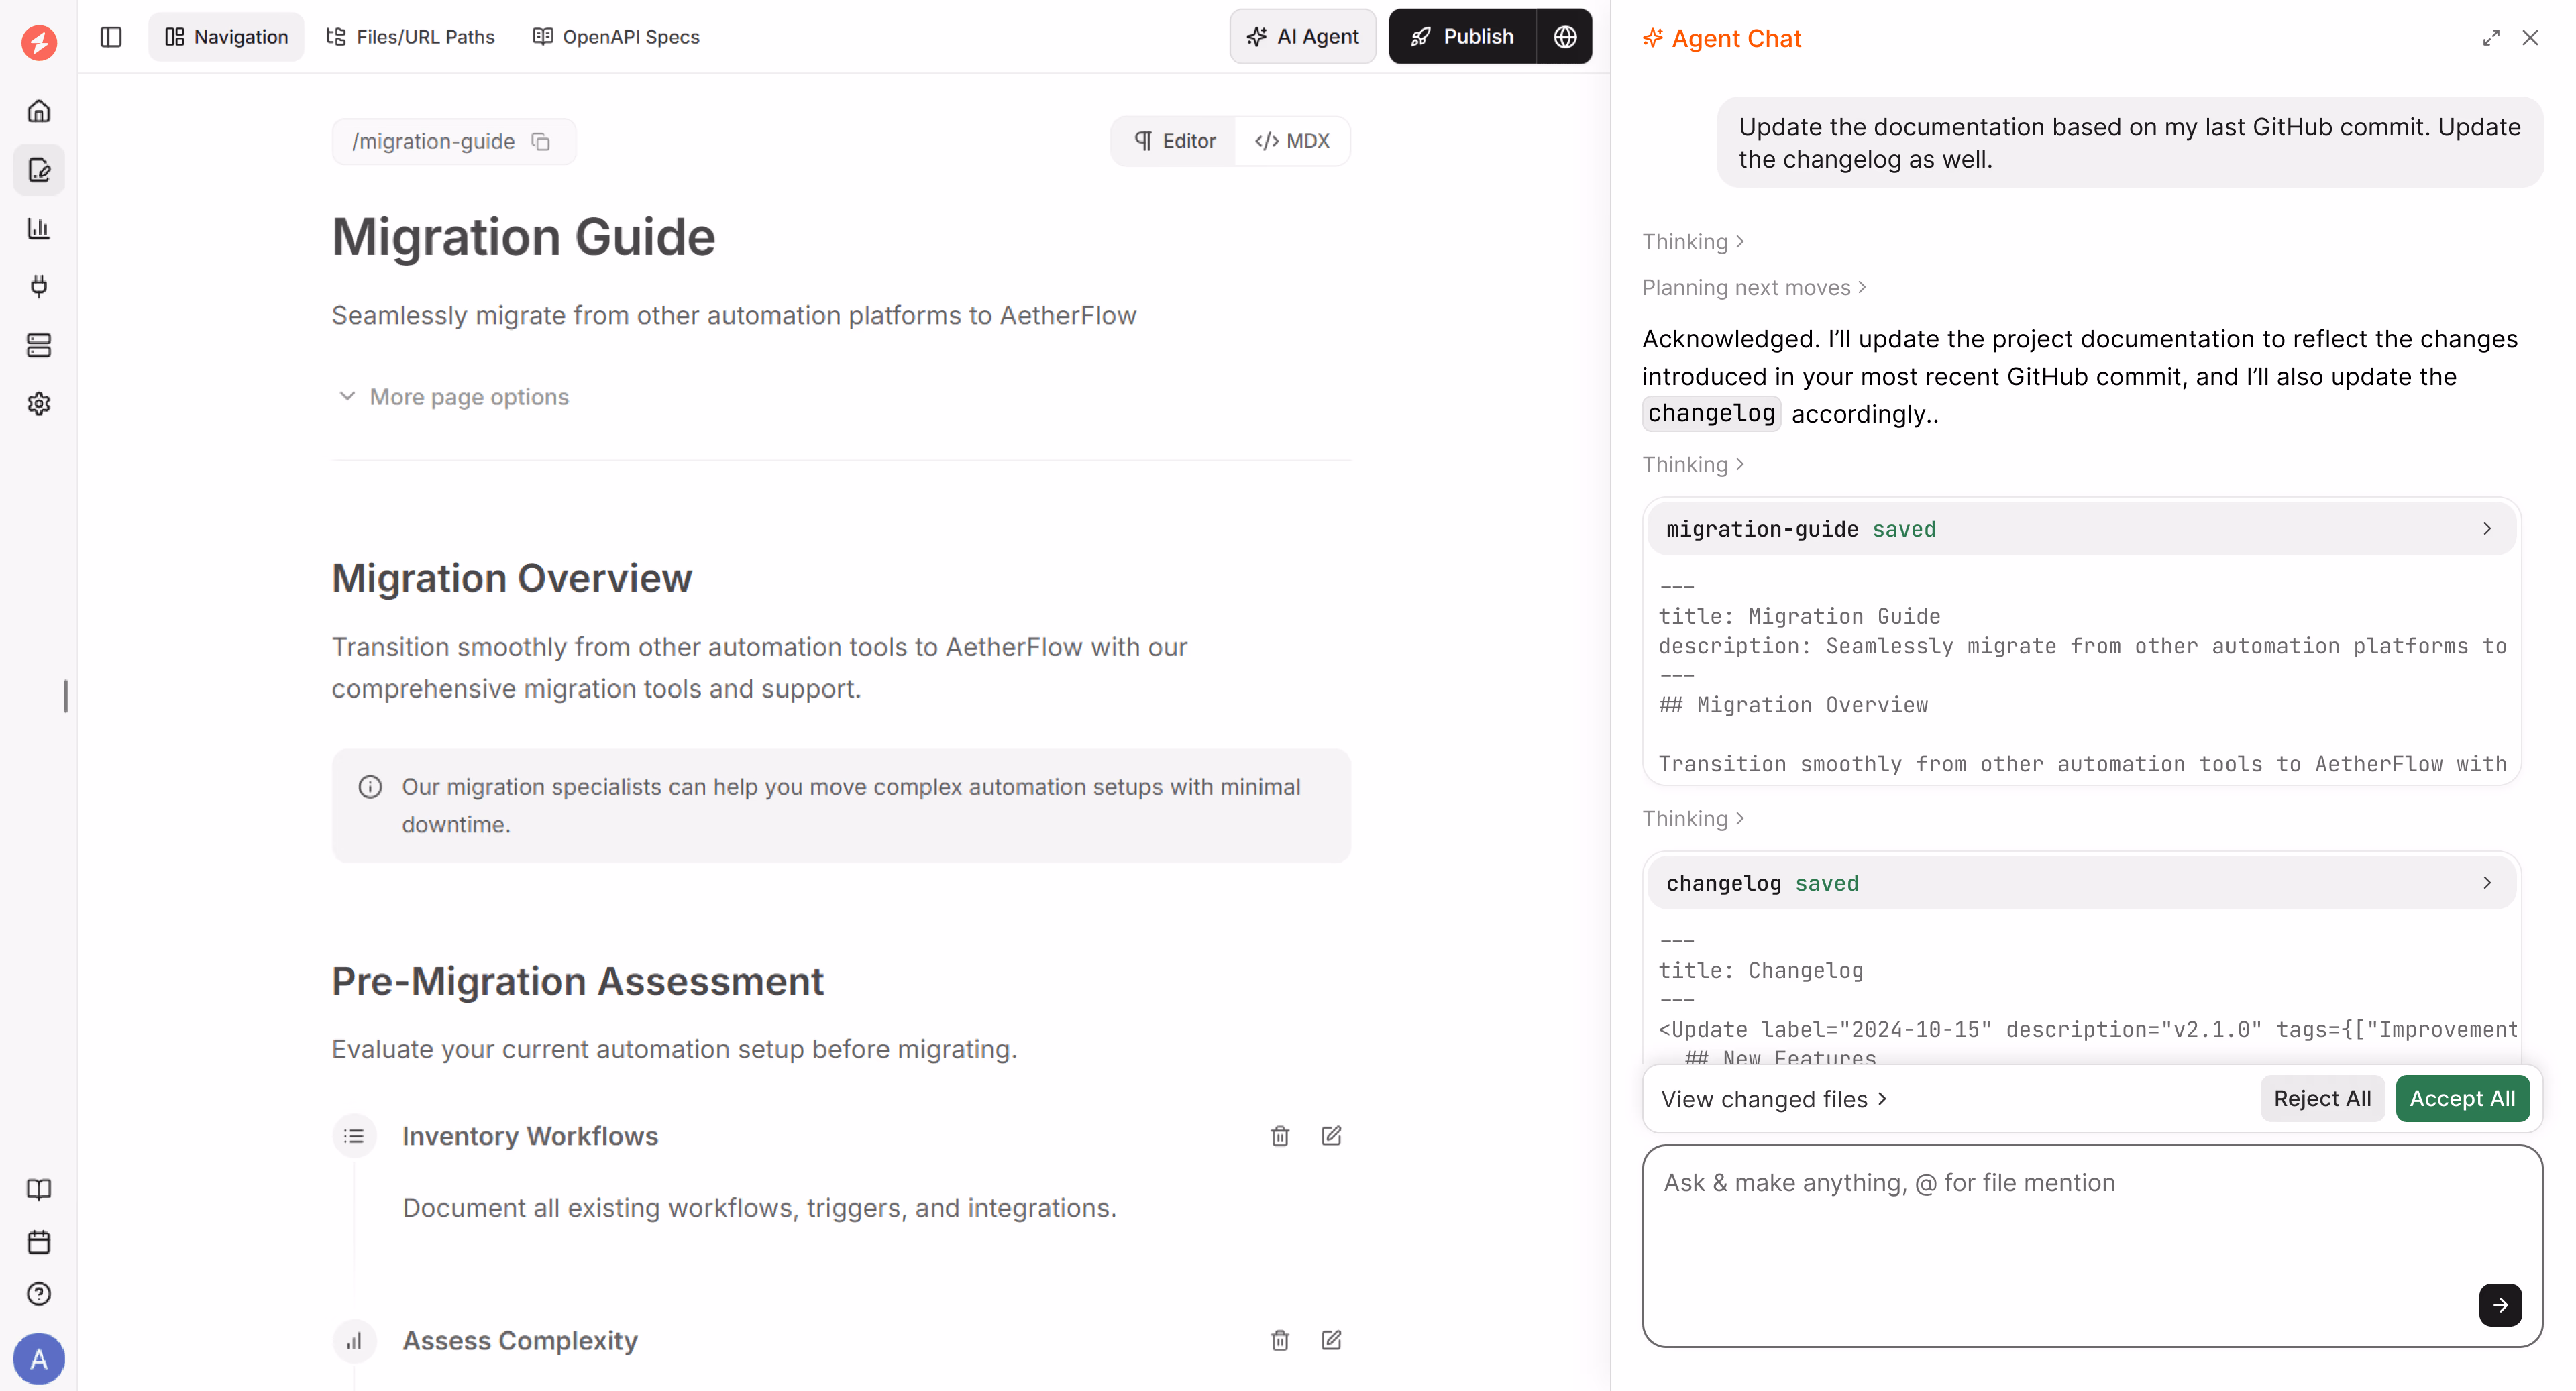Open View changed files

click(1774, 1099)
